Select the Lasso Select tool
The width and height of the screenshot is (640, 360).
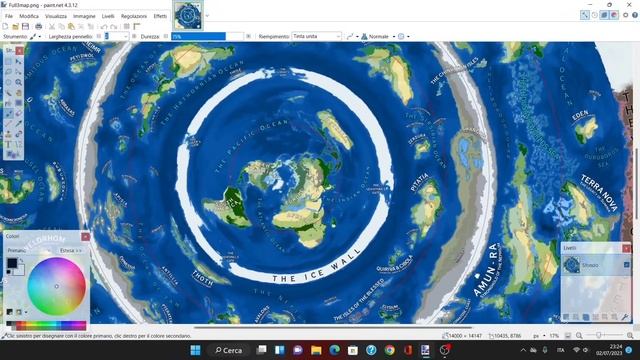tap(8, 72)
